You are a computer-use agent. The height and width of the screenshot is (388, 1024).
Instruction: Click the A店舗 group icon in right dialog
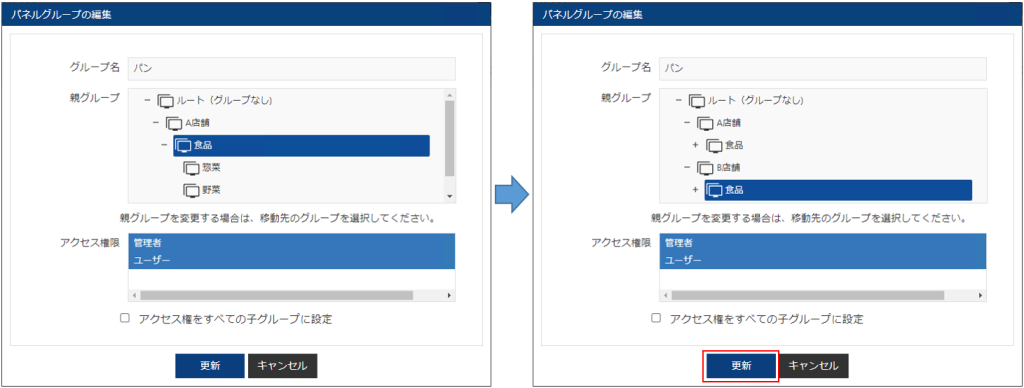click(x=705, y=123)
